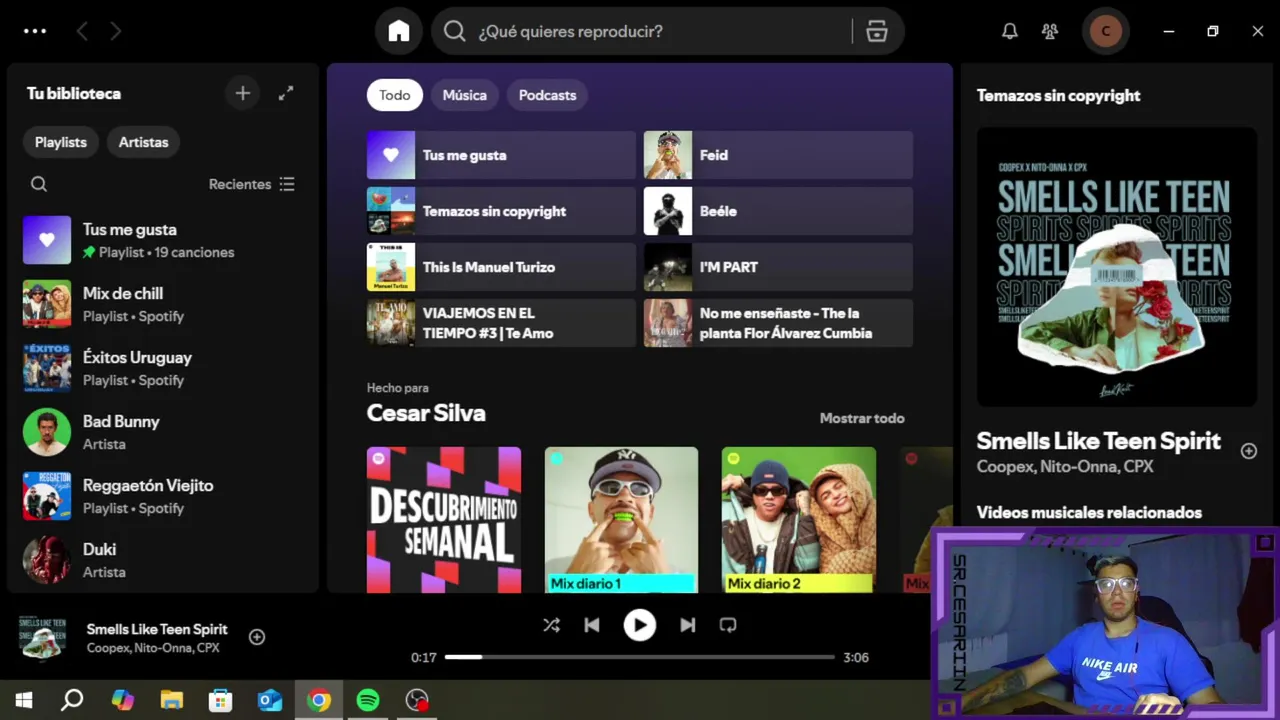Viewport: 1280px width, 720px height.
Task: Open the Cesar Silva heading link
Action: click(426, 413)
